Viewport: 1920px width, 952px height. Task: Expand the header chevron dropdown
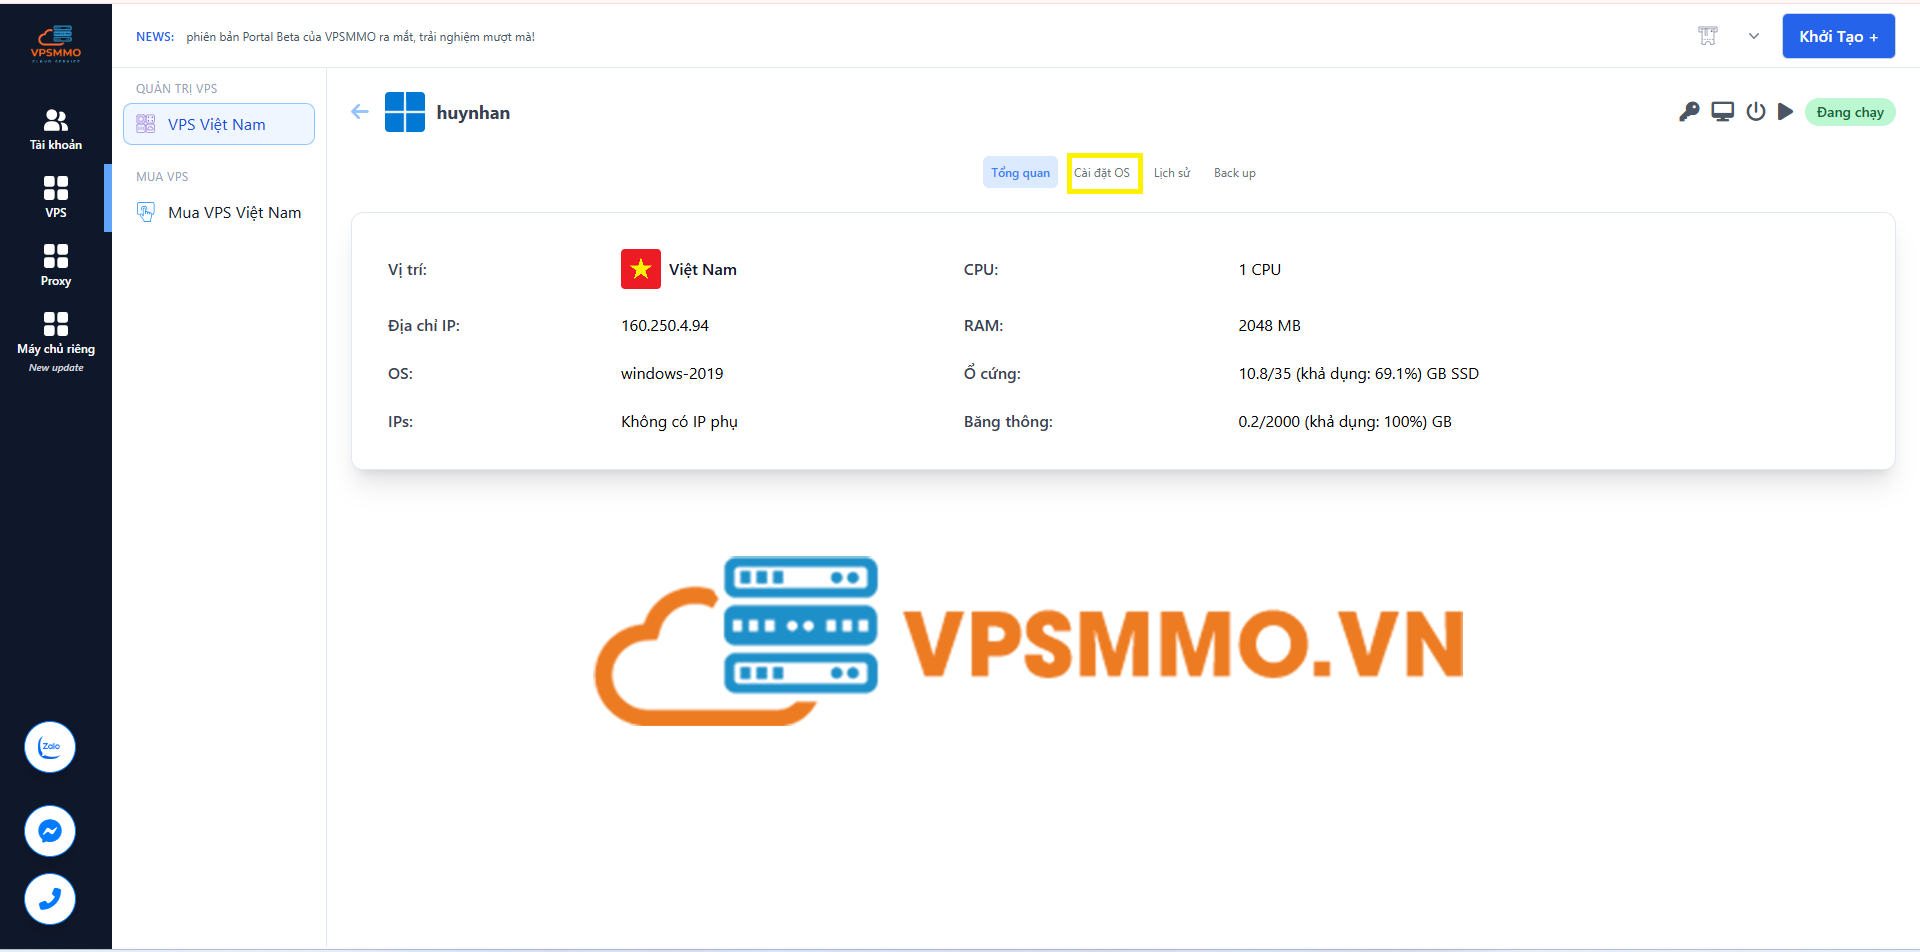tap(1753, 36)
